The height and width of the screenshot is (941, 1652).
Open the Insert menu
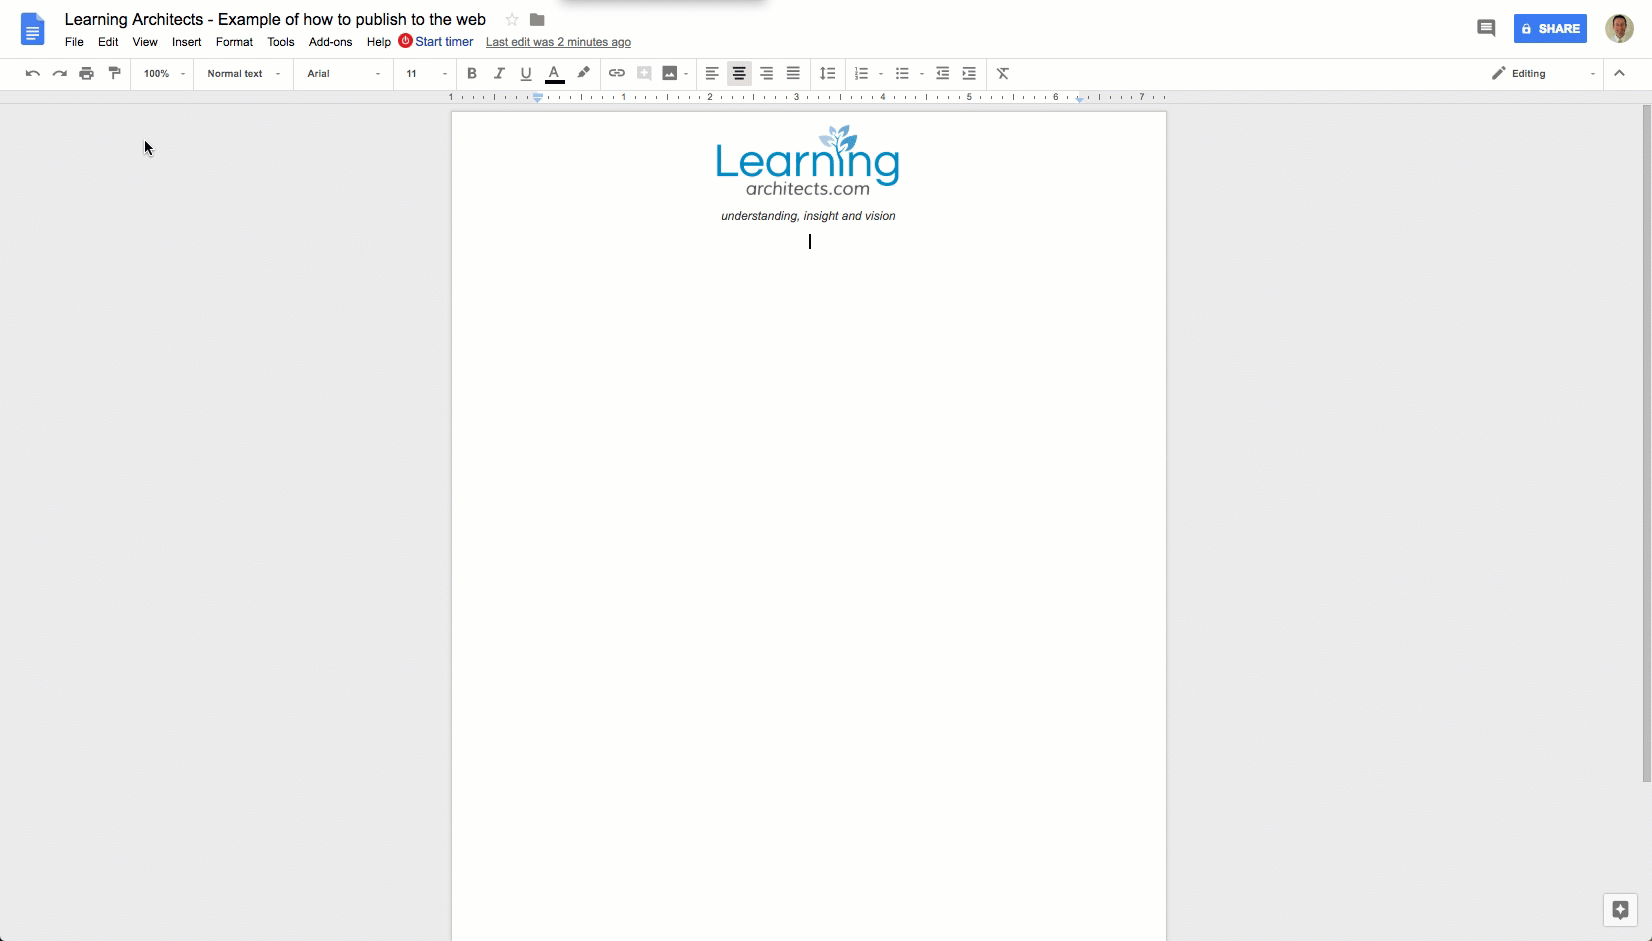(x=186, y=42)
